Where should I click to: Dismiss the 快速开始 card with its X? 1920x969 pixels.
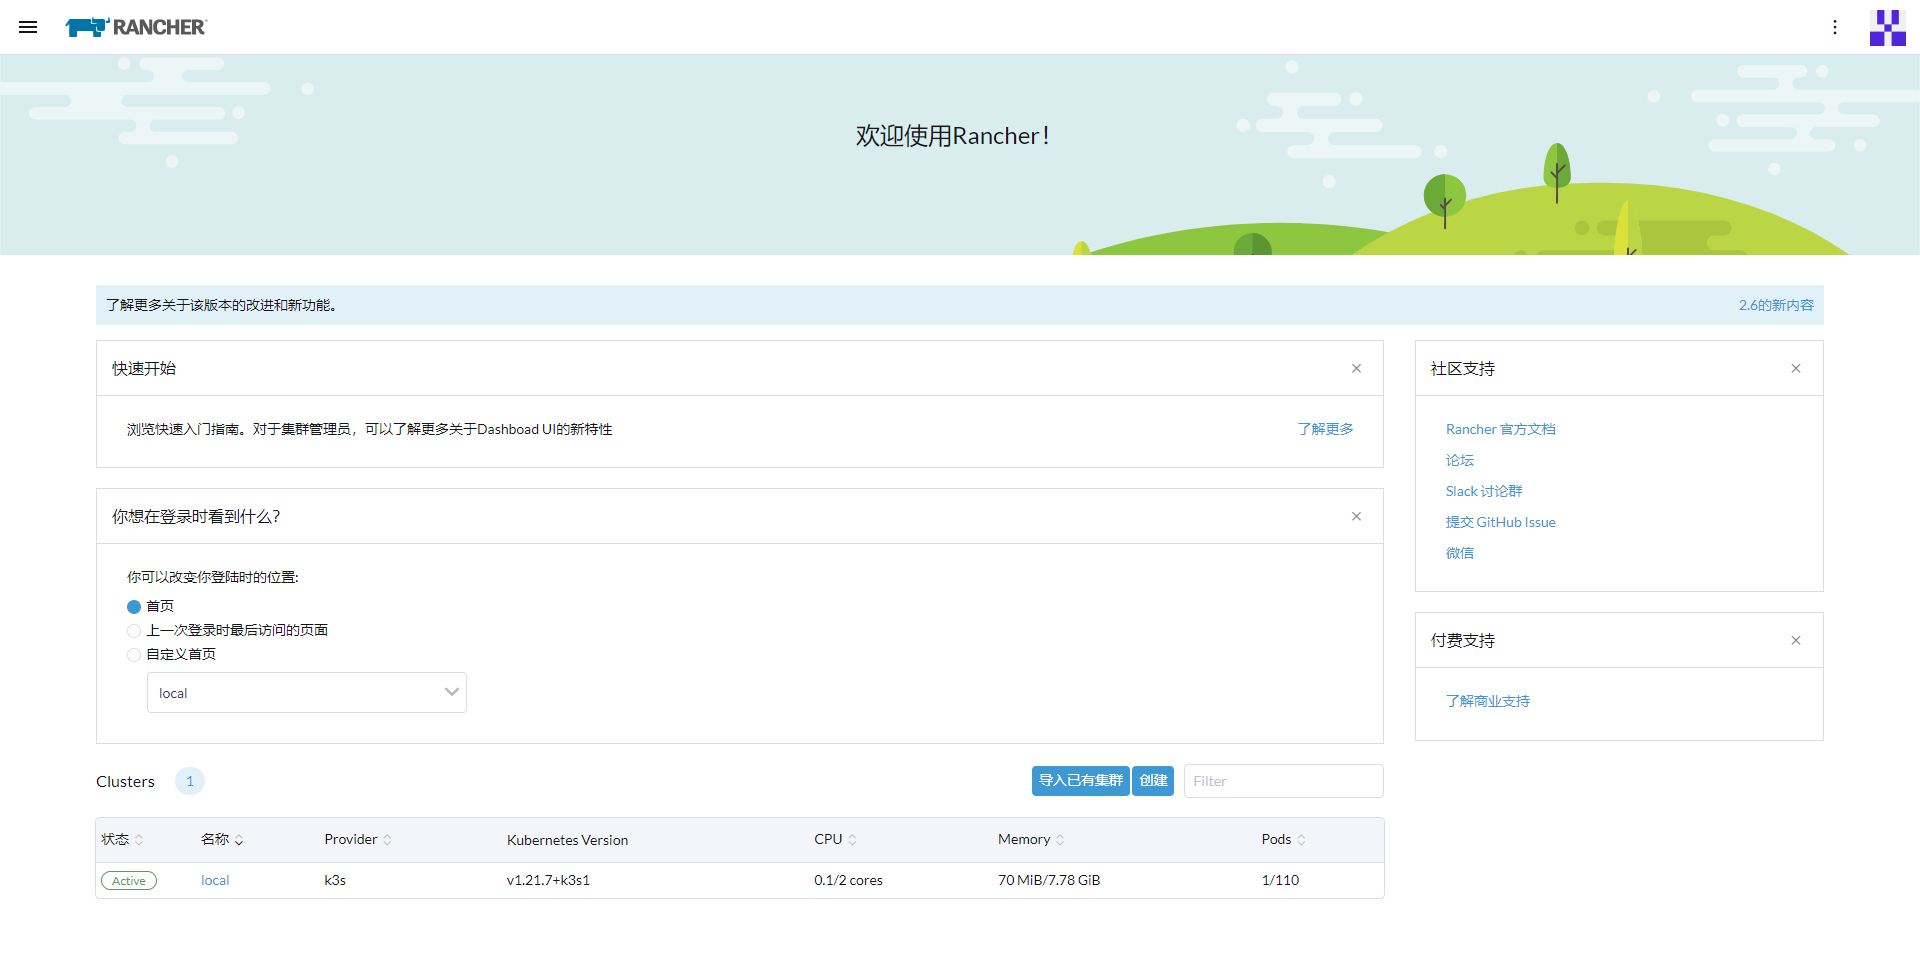(x=1356, y=368)
